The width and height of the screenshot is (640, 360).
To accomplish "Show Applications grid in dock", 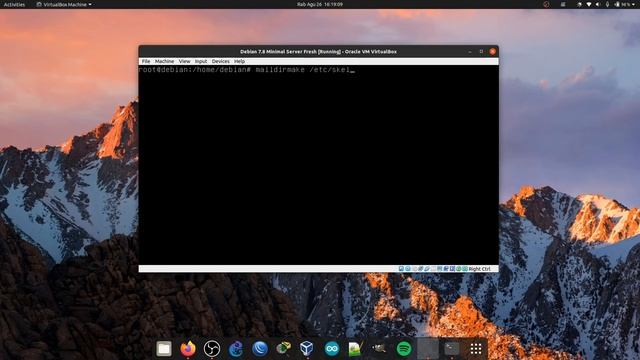I will (476, 349).
